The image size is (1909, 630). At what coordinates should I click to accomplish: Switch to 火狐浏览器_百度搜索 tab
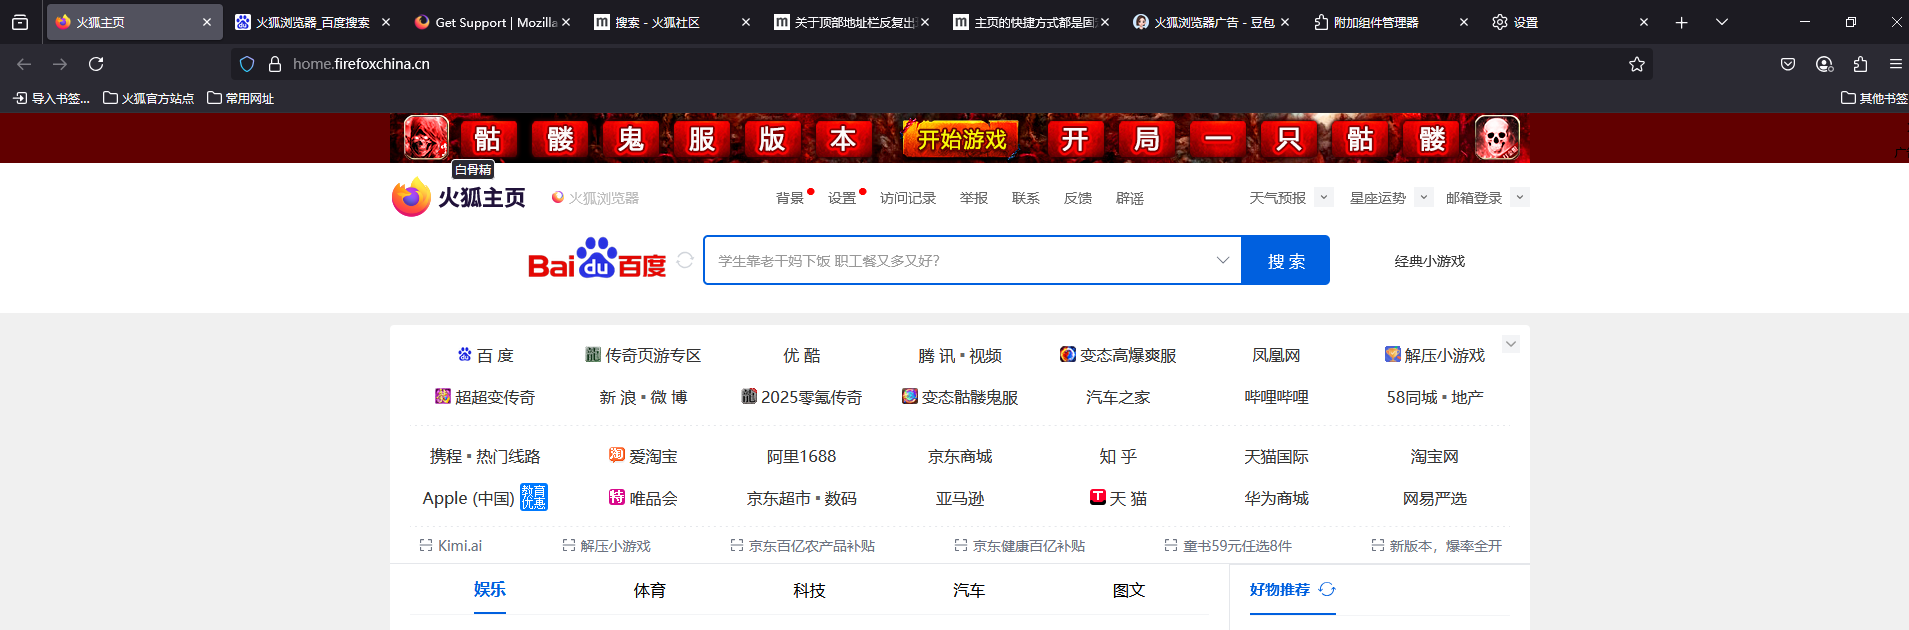point(310,22)
